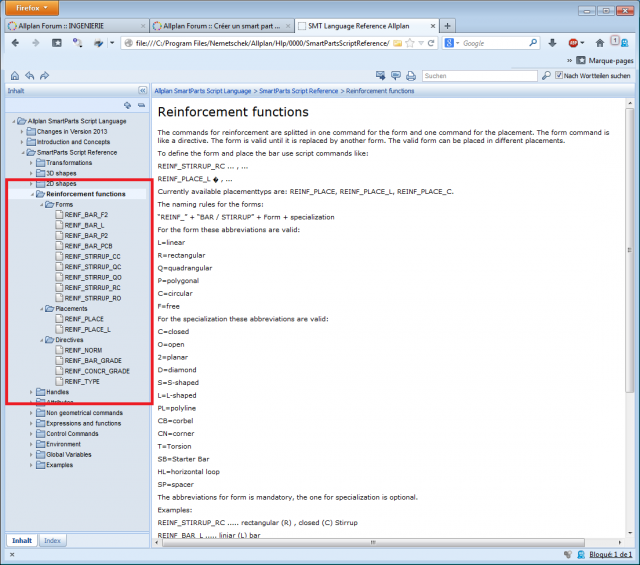This screenshot has height=565, width=640.
Task: Click the blue user icon in status bar
Action: [x=581, y=554]
